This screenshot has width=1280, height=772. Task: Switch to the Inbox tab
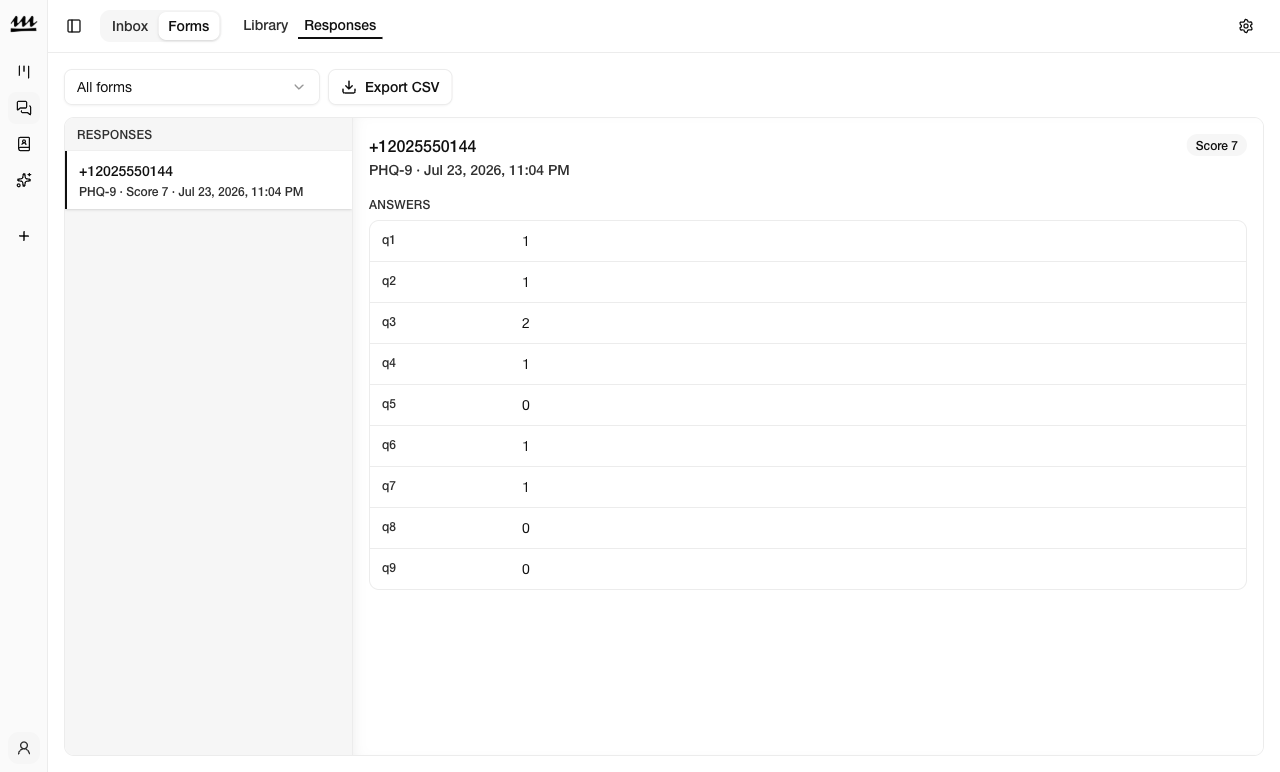coord(130,26)
